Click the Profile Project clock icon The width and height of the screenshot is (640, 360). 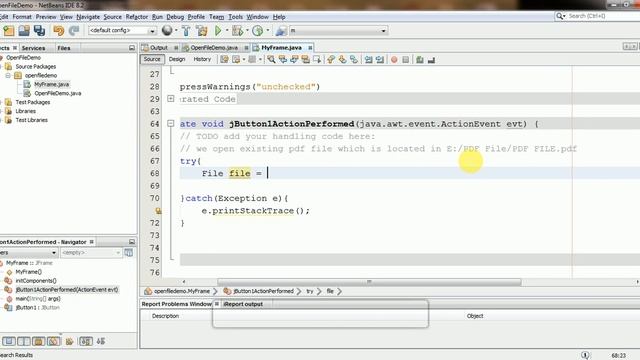258,31
